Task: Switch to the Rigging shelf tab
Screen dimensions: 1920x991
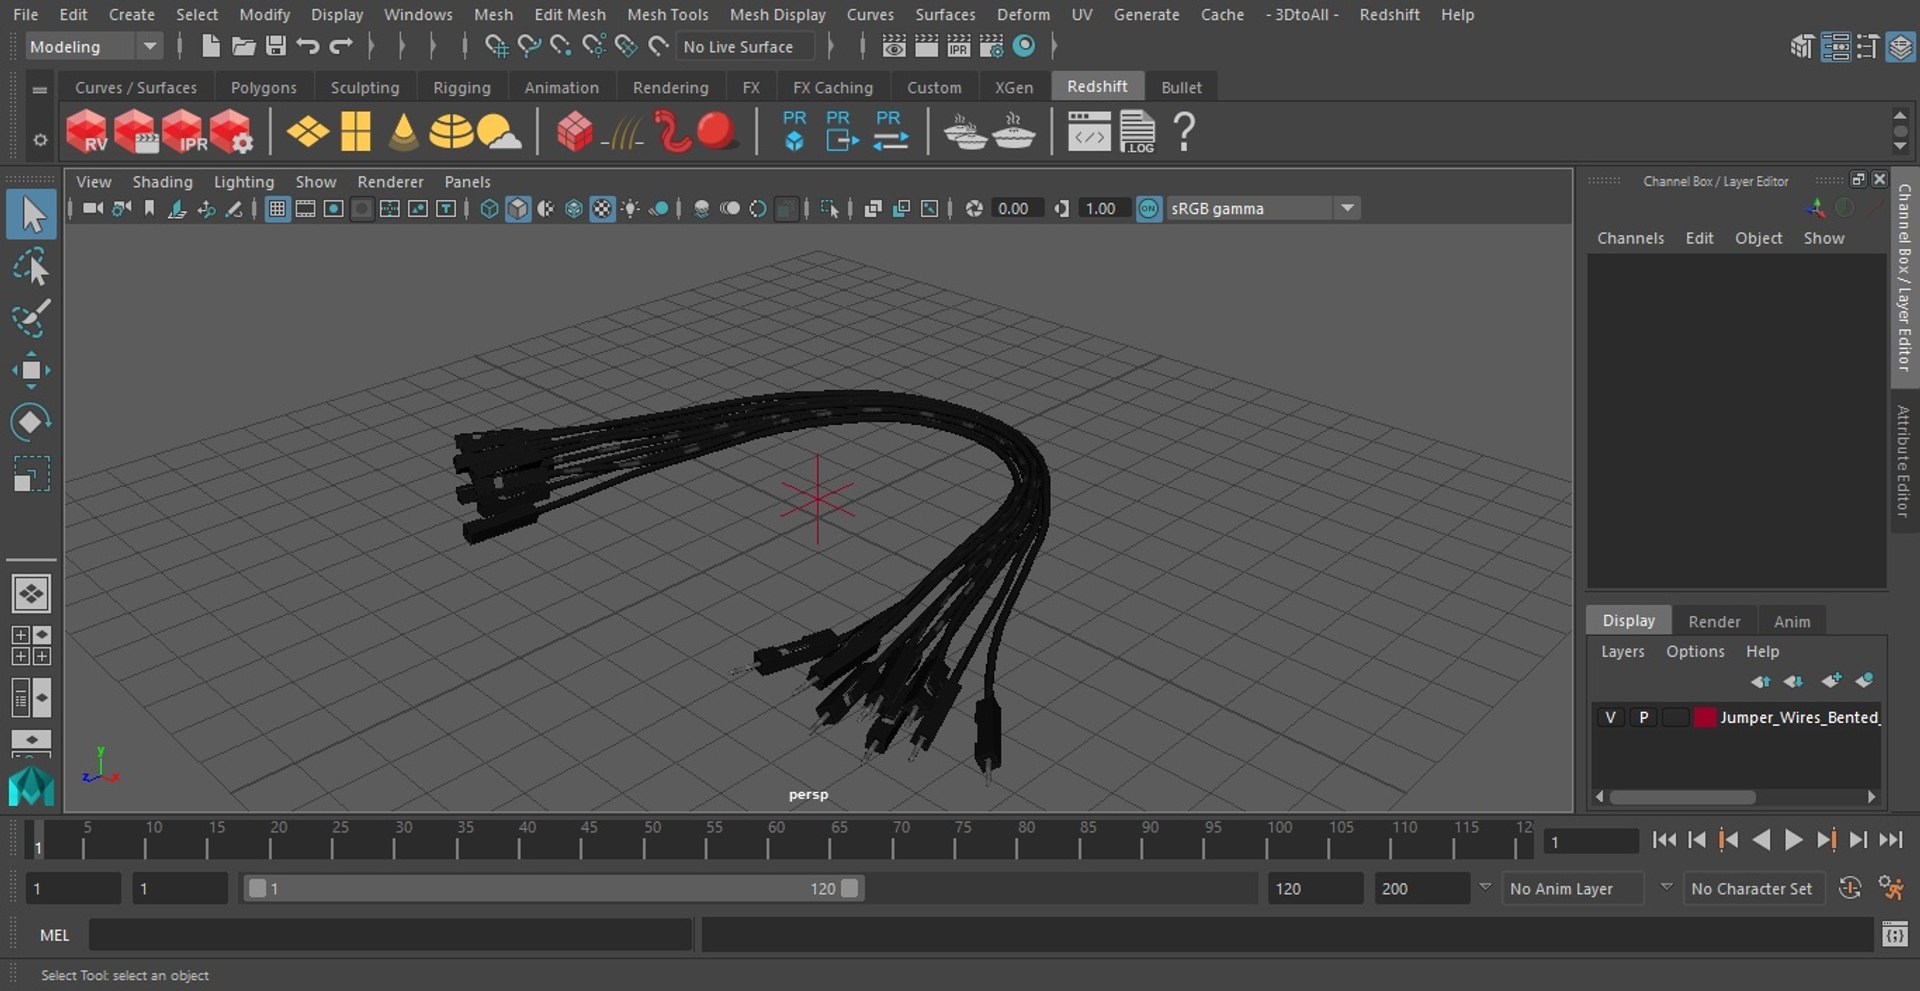Action: click(x=461, y=87)
